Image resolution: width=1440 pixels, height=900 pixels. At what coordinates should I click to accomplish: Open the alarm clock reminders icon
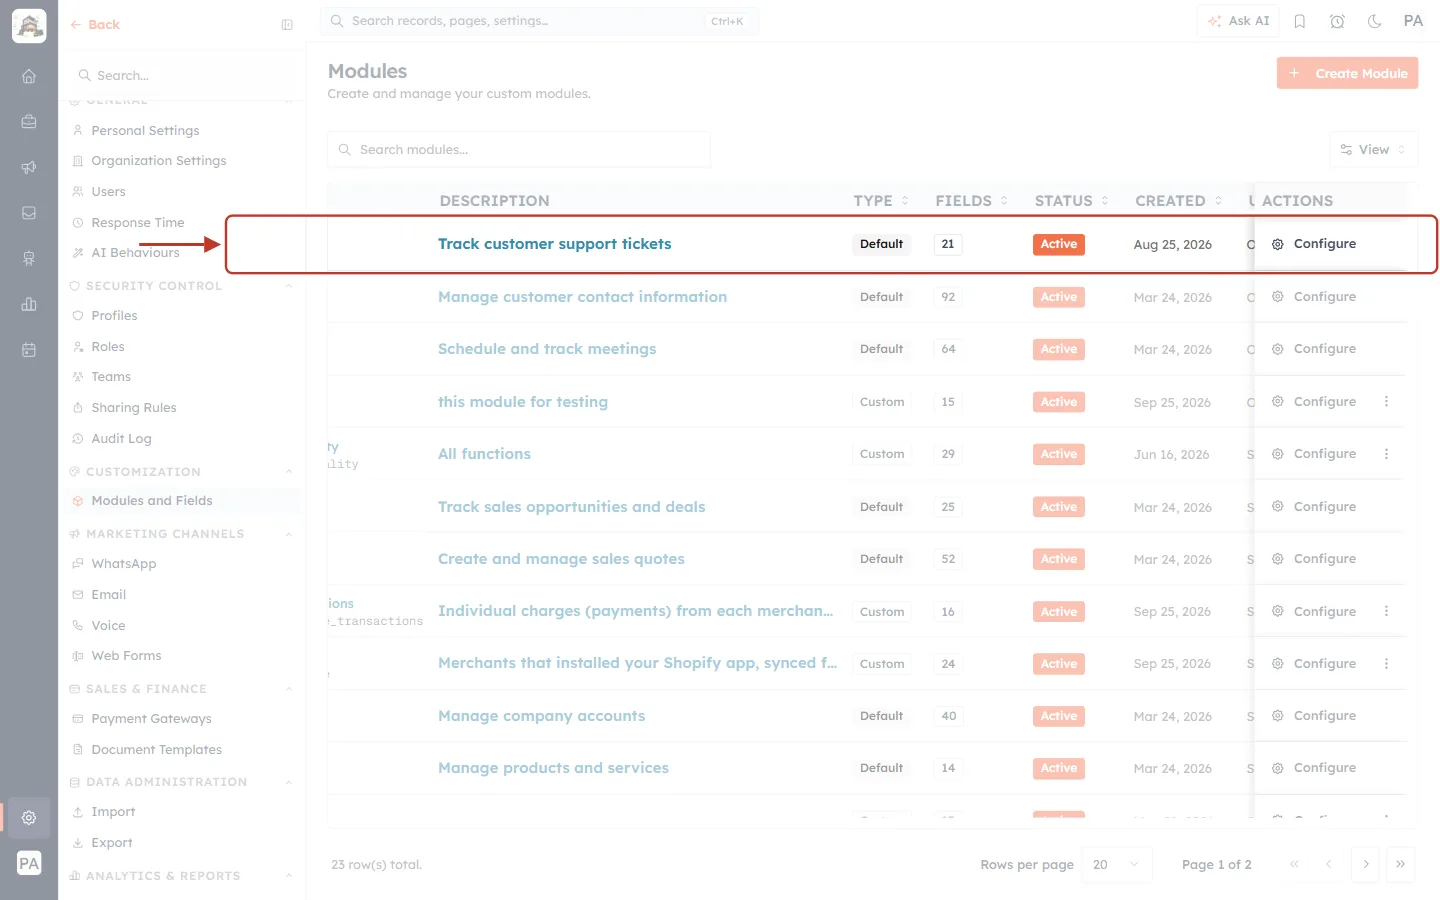pos(1337,21)
